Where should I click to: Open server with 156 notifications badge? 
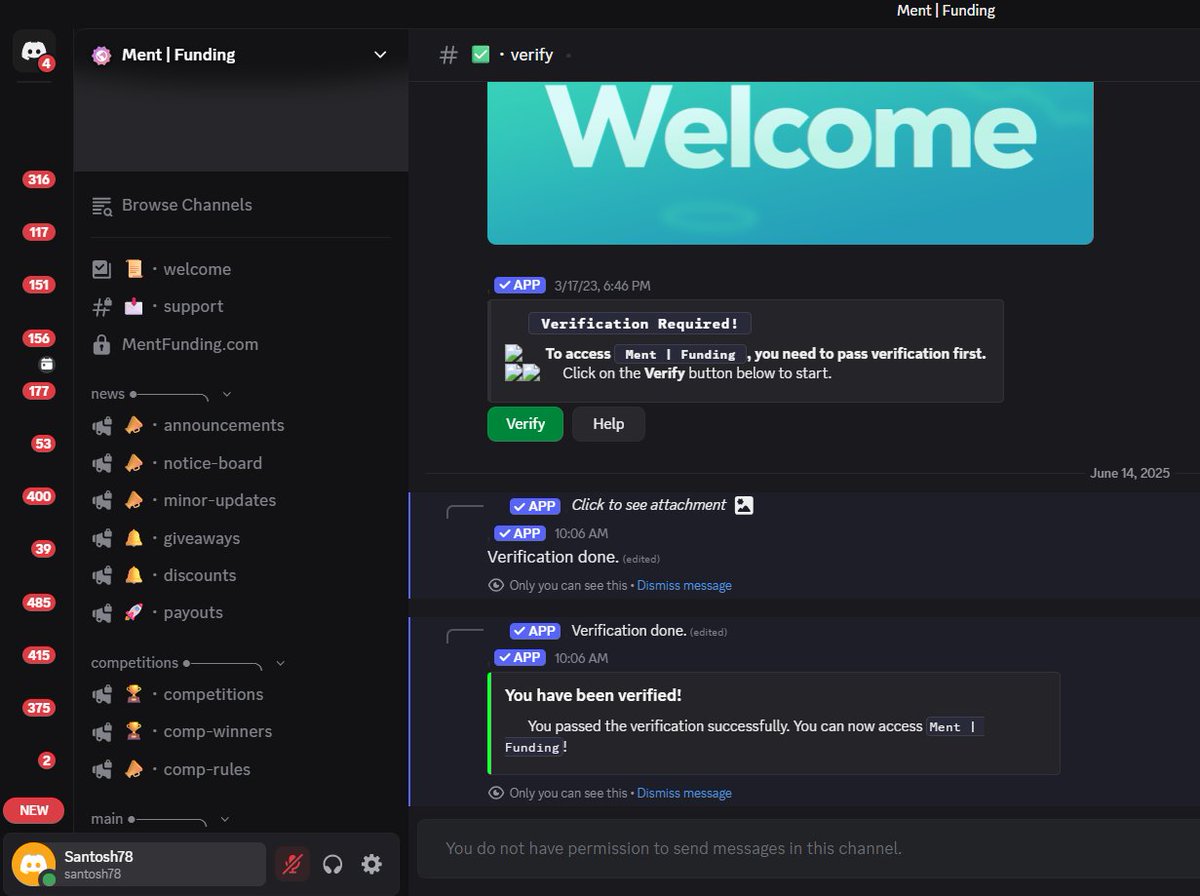click(x=38, y=338)
